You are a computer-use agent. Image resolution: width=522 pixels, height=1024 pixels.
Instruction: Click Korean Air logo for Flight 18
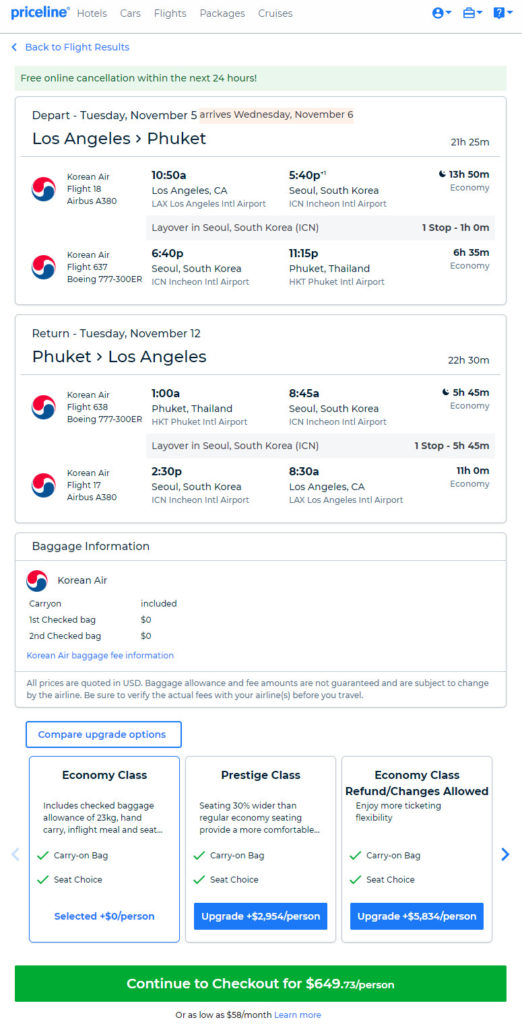(x=43, y=189)
